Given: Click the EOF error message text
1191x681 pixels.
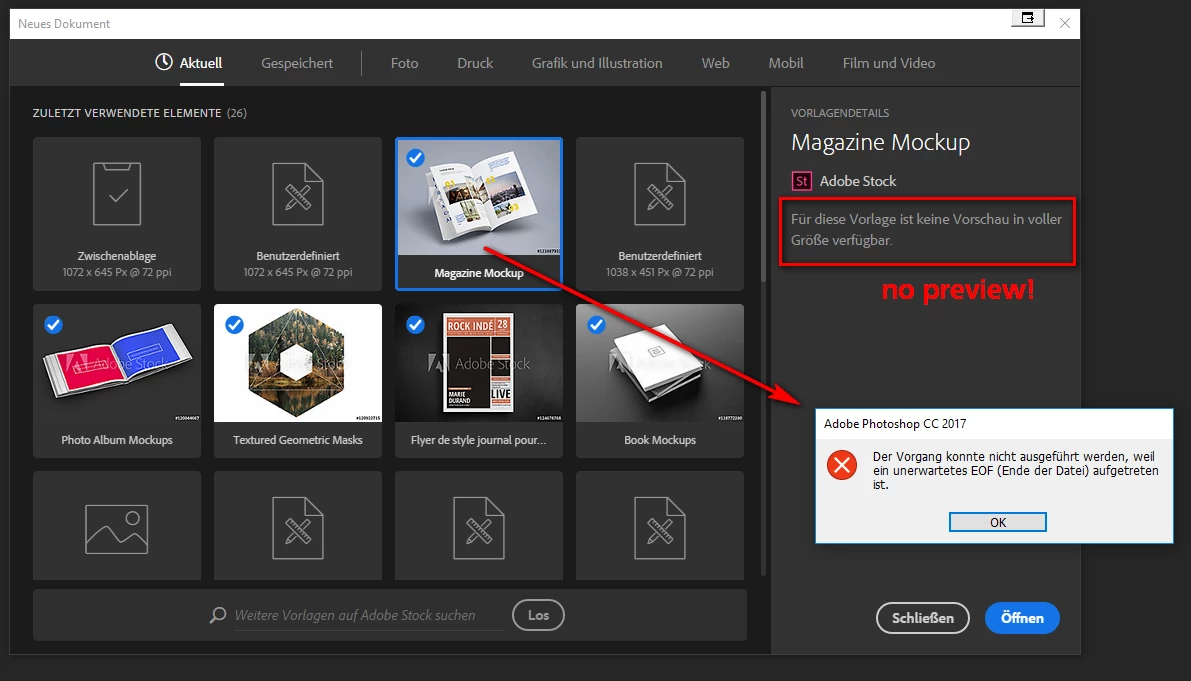Looking at the screenshot, I should tap(1016, 470).
